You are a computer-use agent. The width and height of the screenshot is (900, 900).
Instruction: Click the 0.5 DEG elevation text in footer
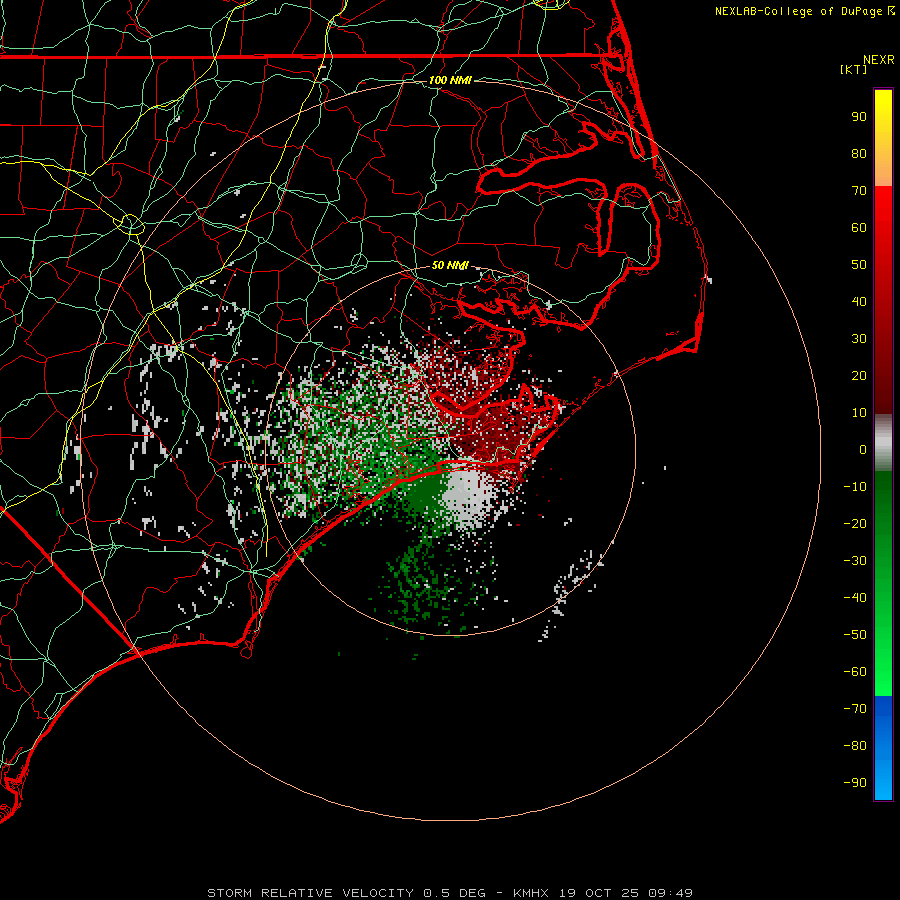(x=455, y=893)
